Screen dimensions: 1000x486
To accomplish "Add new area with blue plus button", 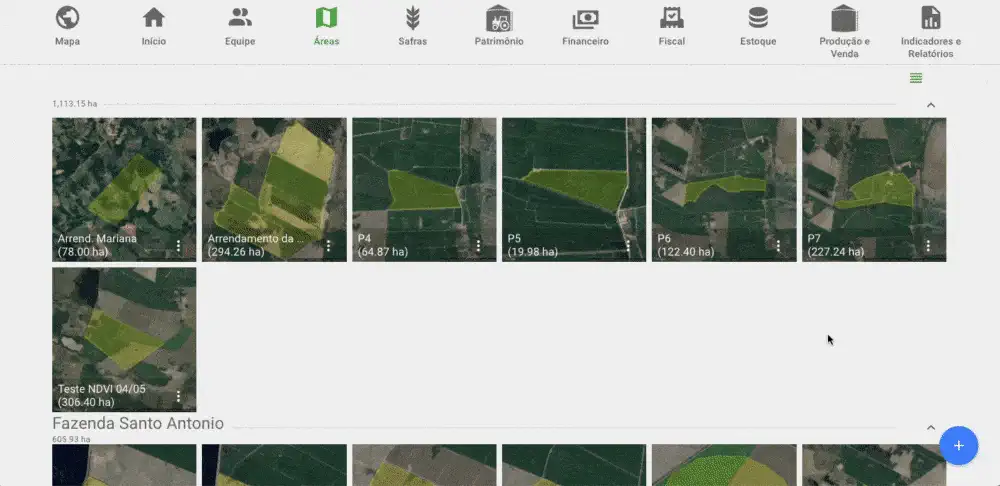I will [x=959, y=445].
